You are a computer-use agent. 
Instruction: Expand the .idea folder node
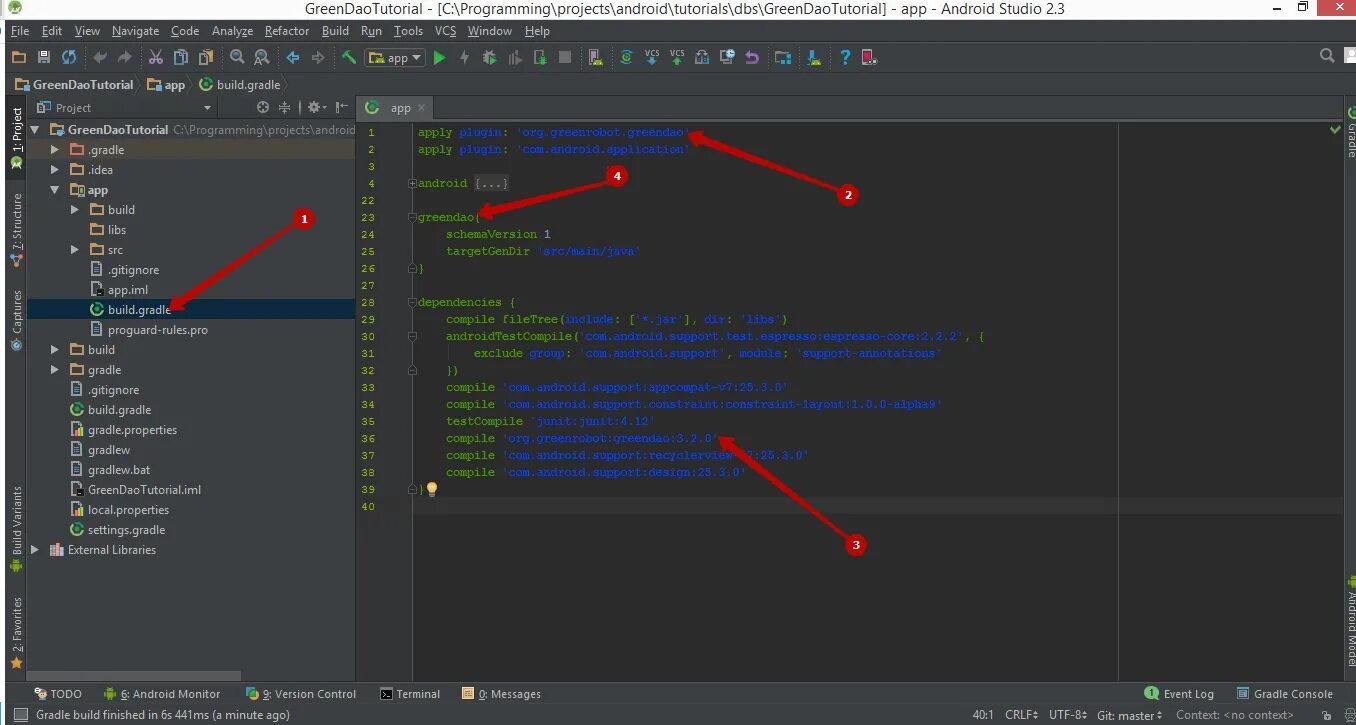tap(56, 170)
